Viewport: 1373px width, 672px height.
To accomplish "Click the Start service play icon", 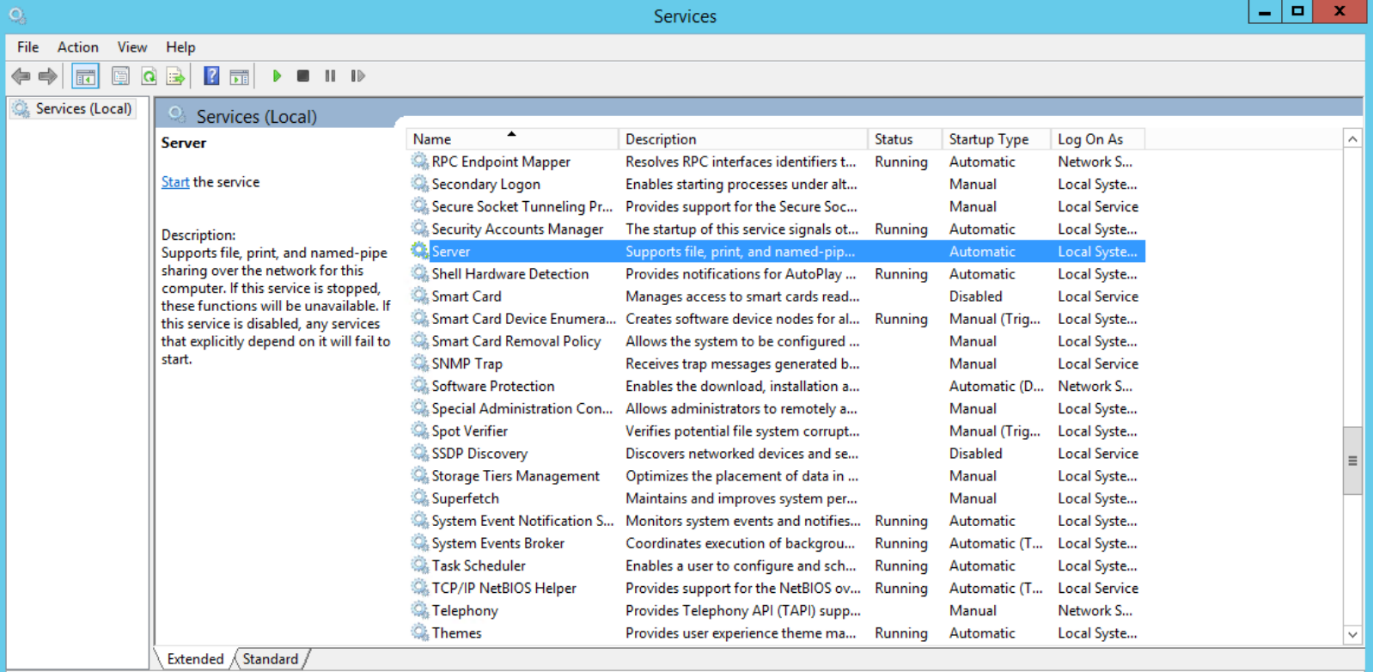I will (277, 75).
